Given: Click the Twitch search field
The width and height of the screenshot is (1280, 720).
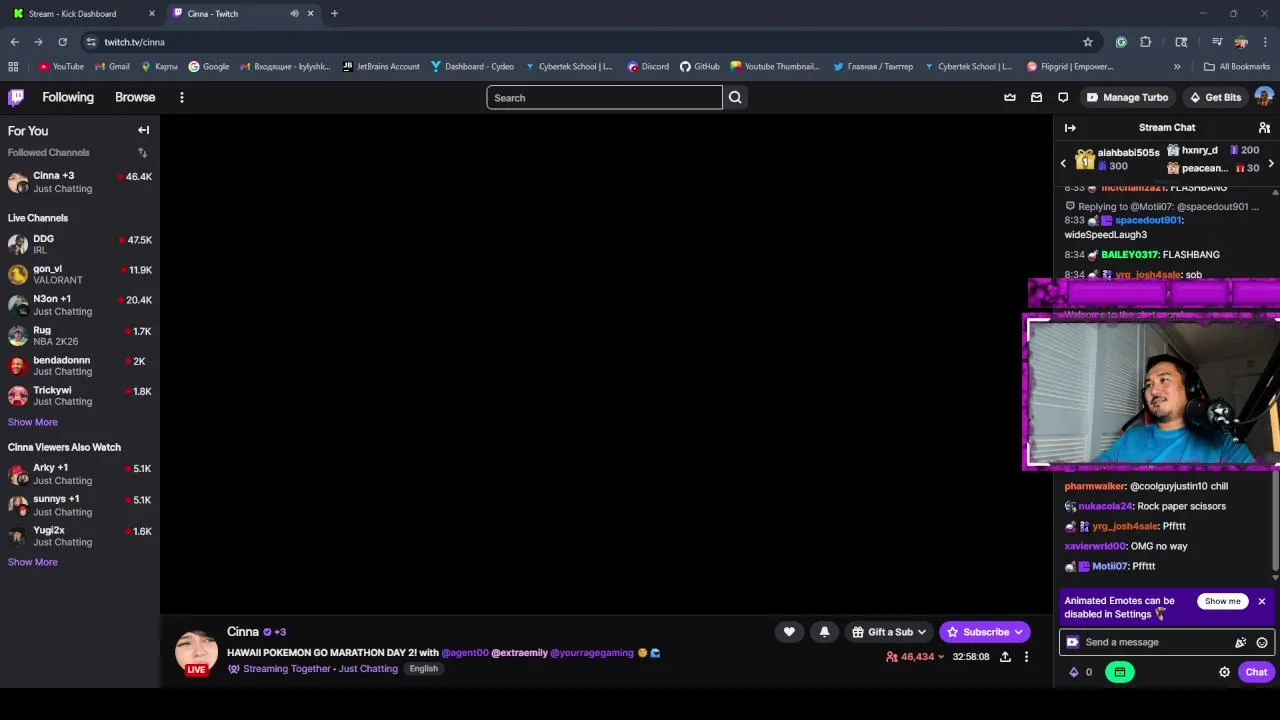Looking at the screenshot, I should 604,97.
